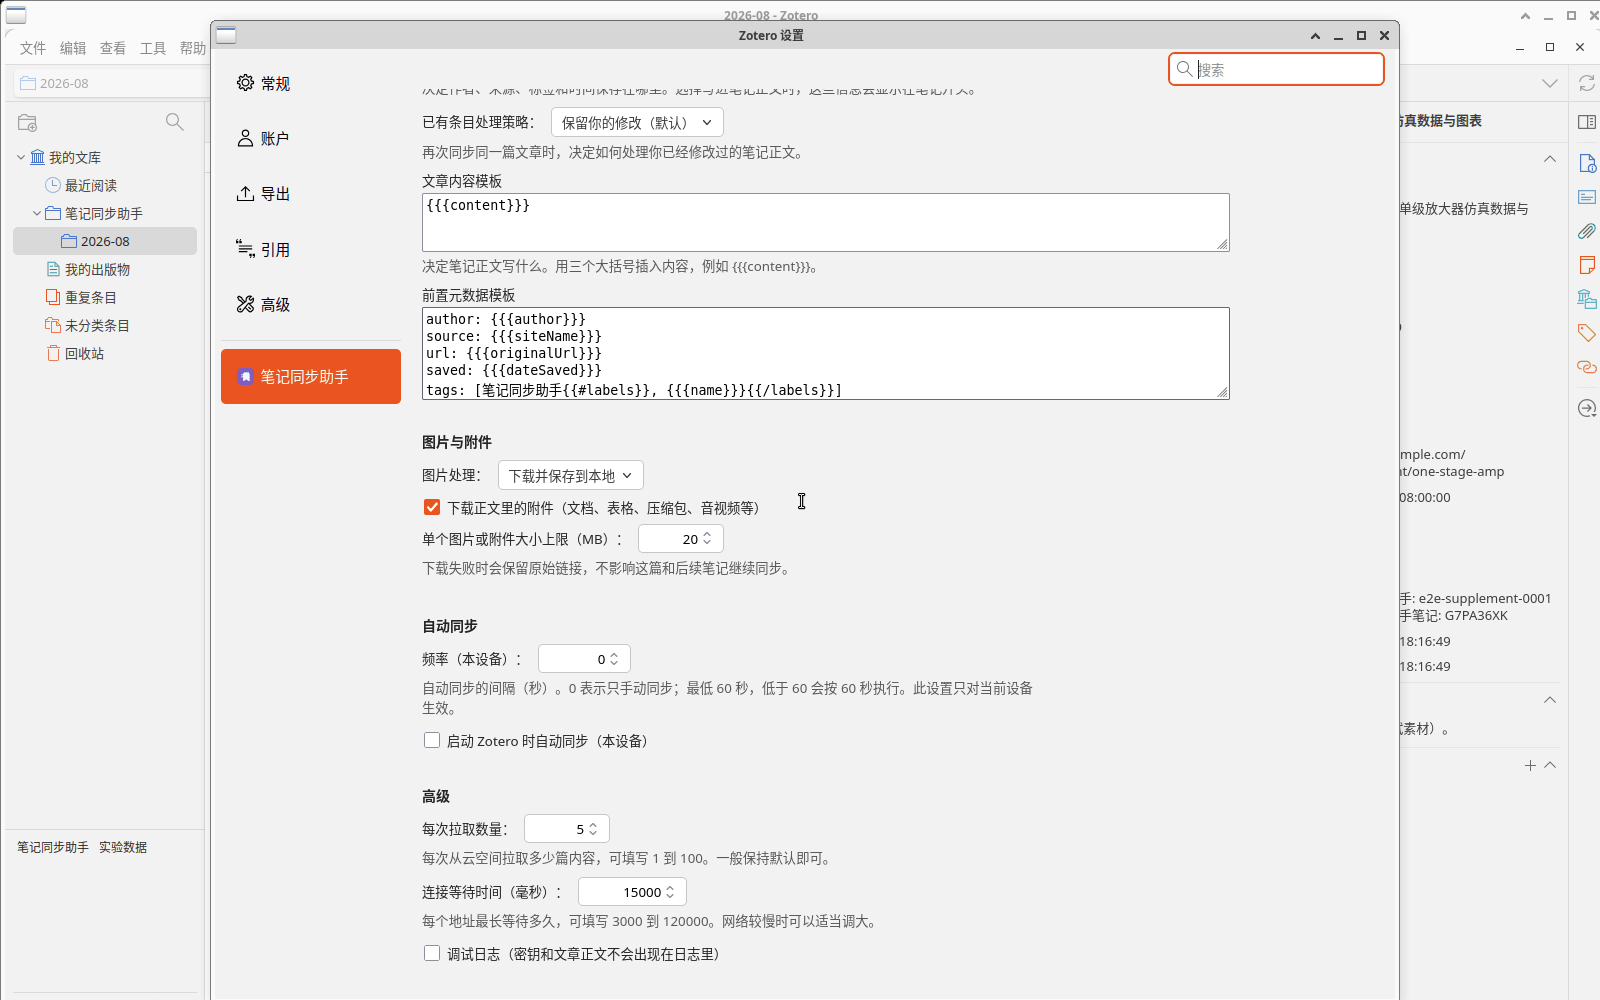Click the collection search magnifier icon
This screenshot has width=1600, height=1000.
click(x=174, y=122)
